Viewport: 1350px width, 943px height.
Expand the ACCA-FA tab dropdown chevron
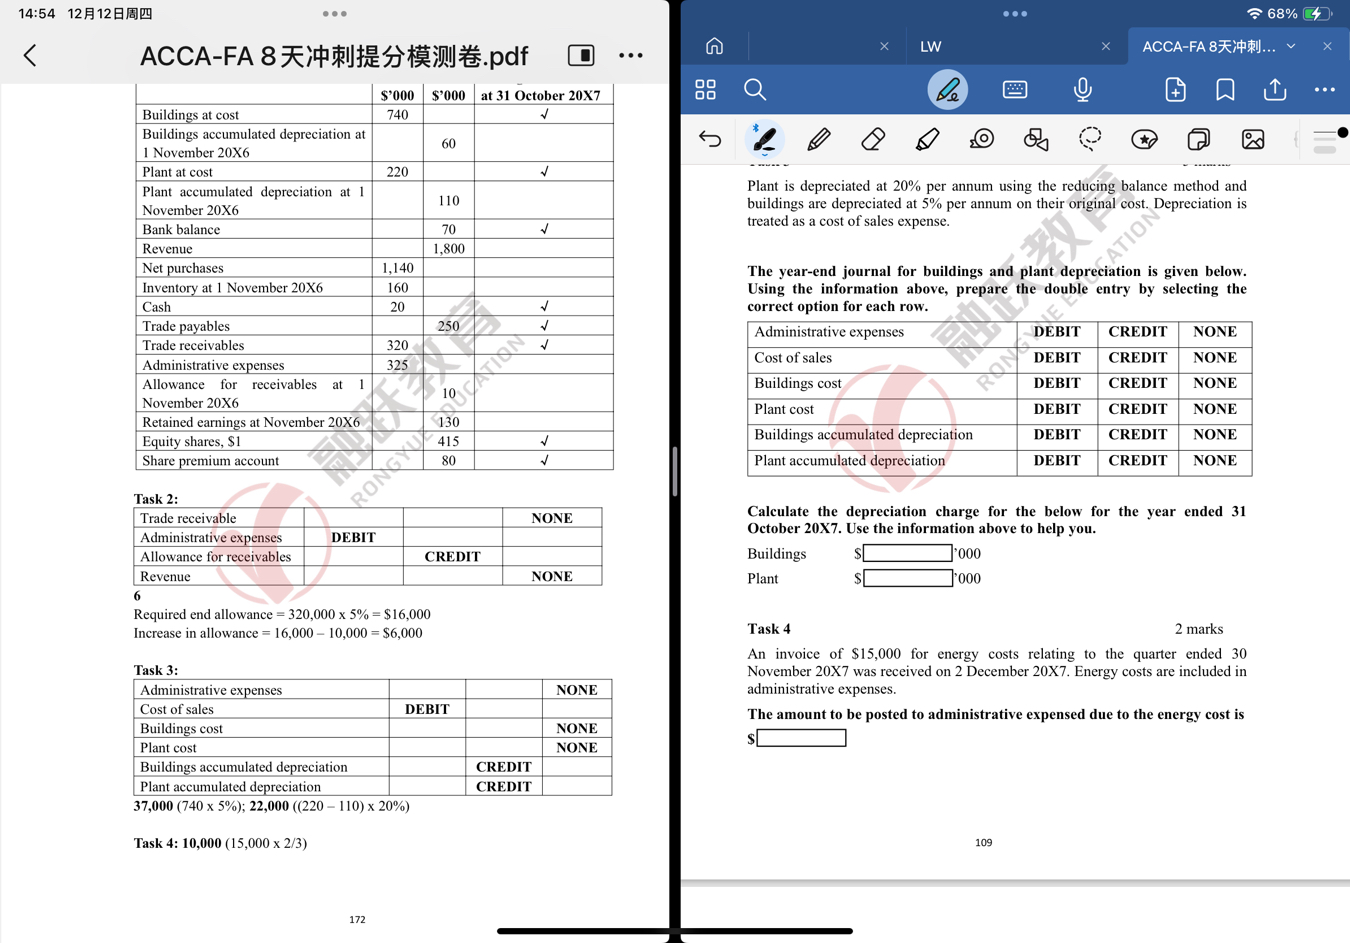click(1291, 46)
